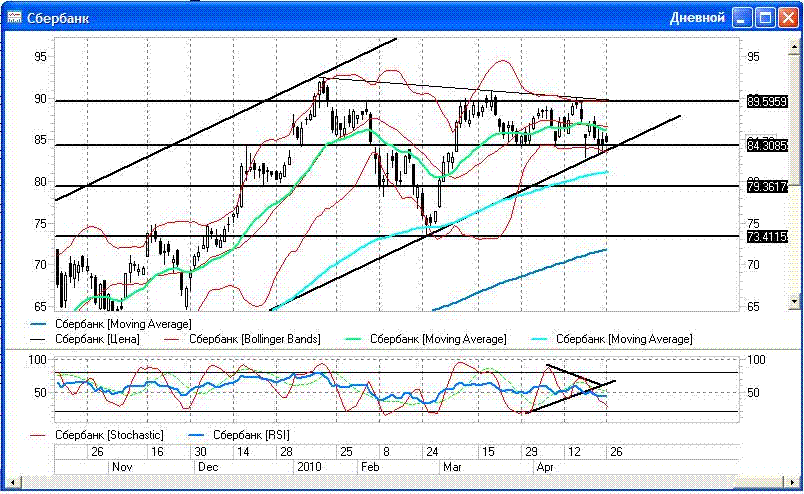Minimize the Сбербанк chart window

click(742, 18)
